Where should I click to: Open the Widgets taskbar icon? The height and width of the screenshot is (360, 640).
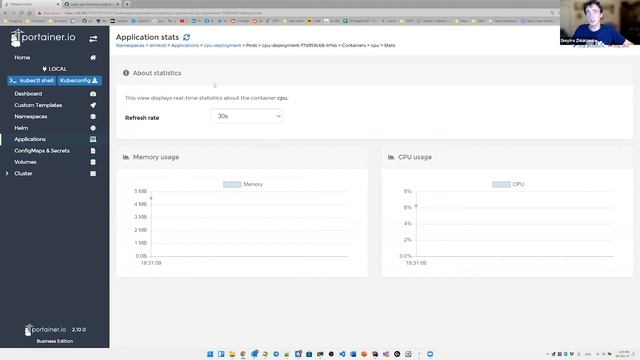click(x=221, y=354)
